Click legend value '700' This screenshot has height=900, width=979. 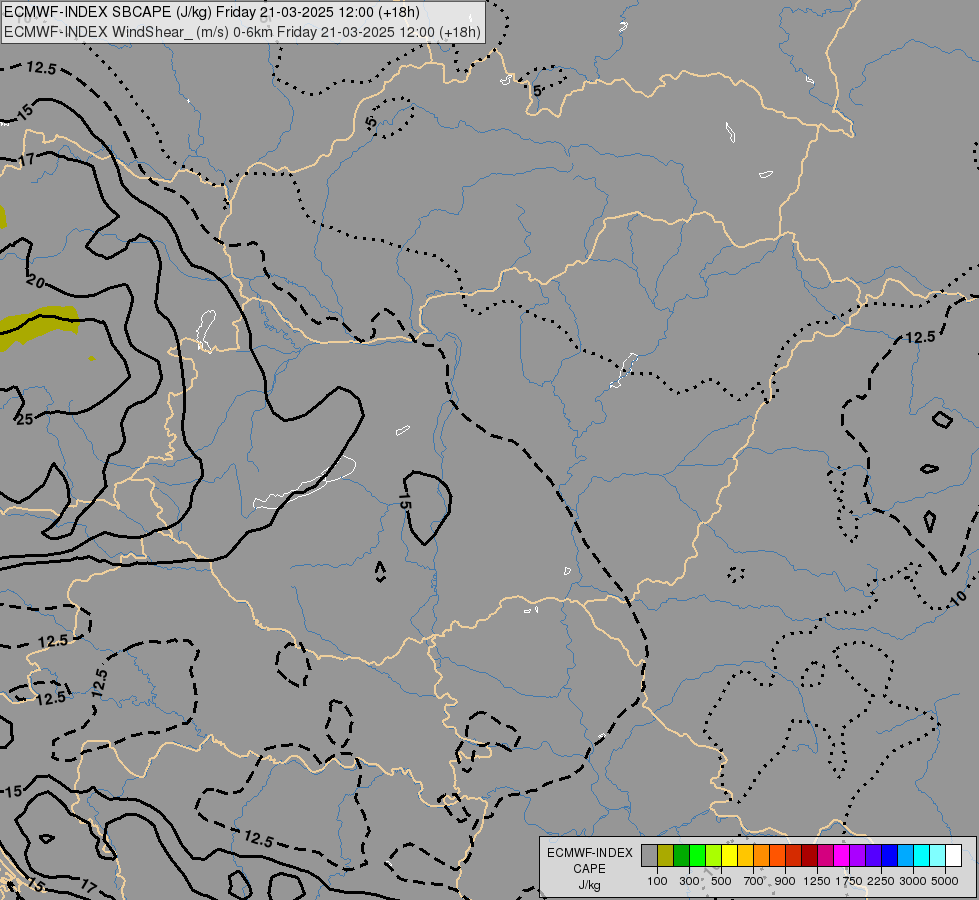point(754,881)
